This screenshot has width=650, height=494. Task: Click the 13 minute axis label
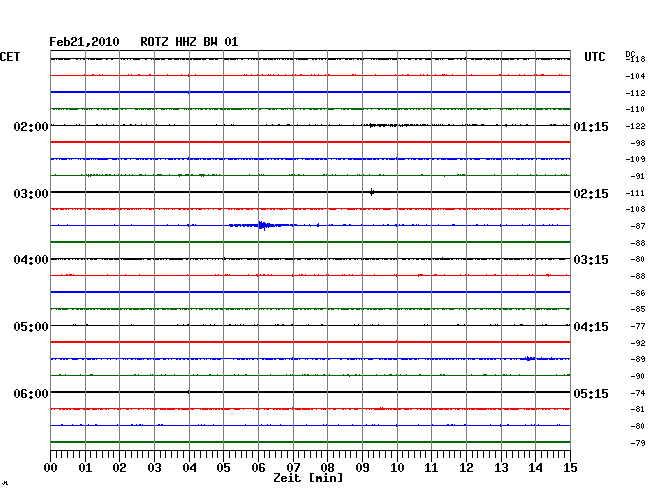tap(501, 468)
